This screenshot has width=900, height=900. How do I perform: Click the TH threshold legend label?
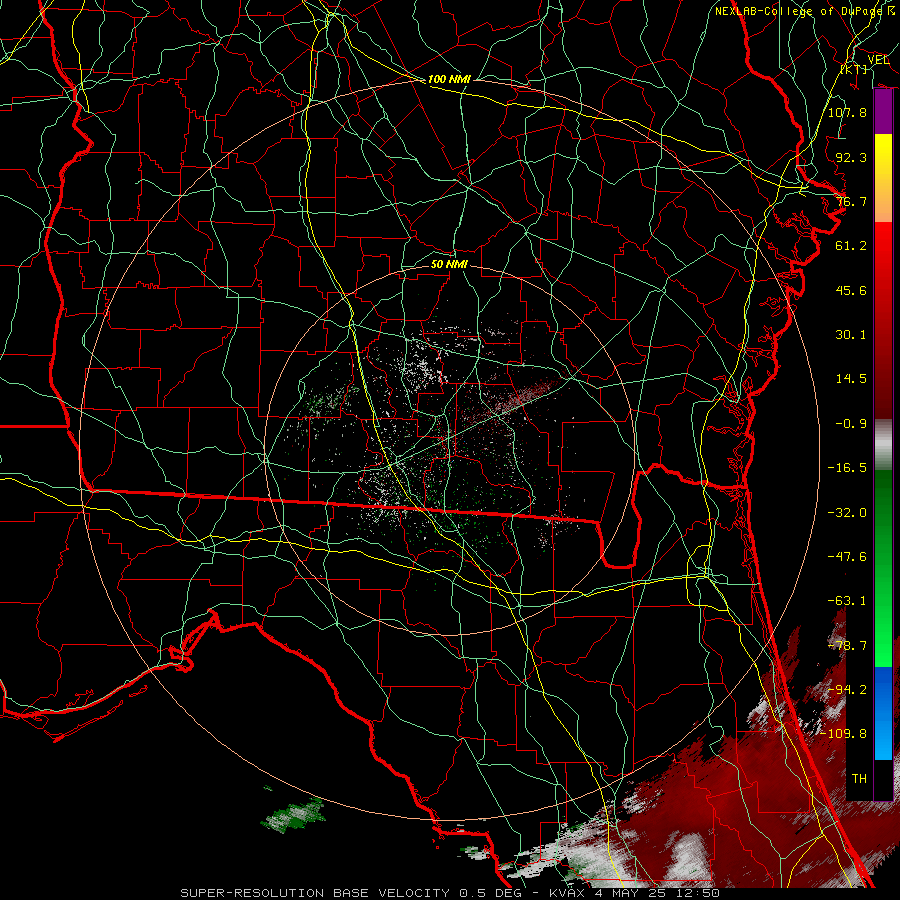tap(859, 779)
